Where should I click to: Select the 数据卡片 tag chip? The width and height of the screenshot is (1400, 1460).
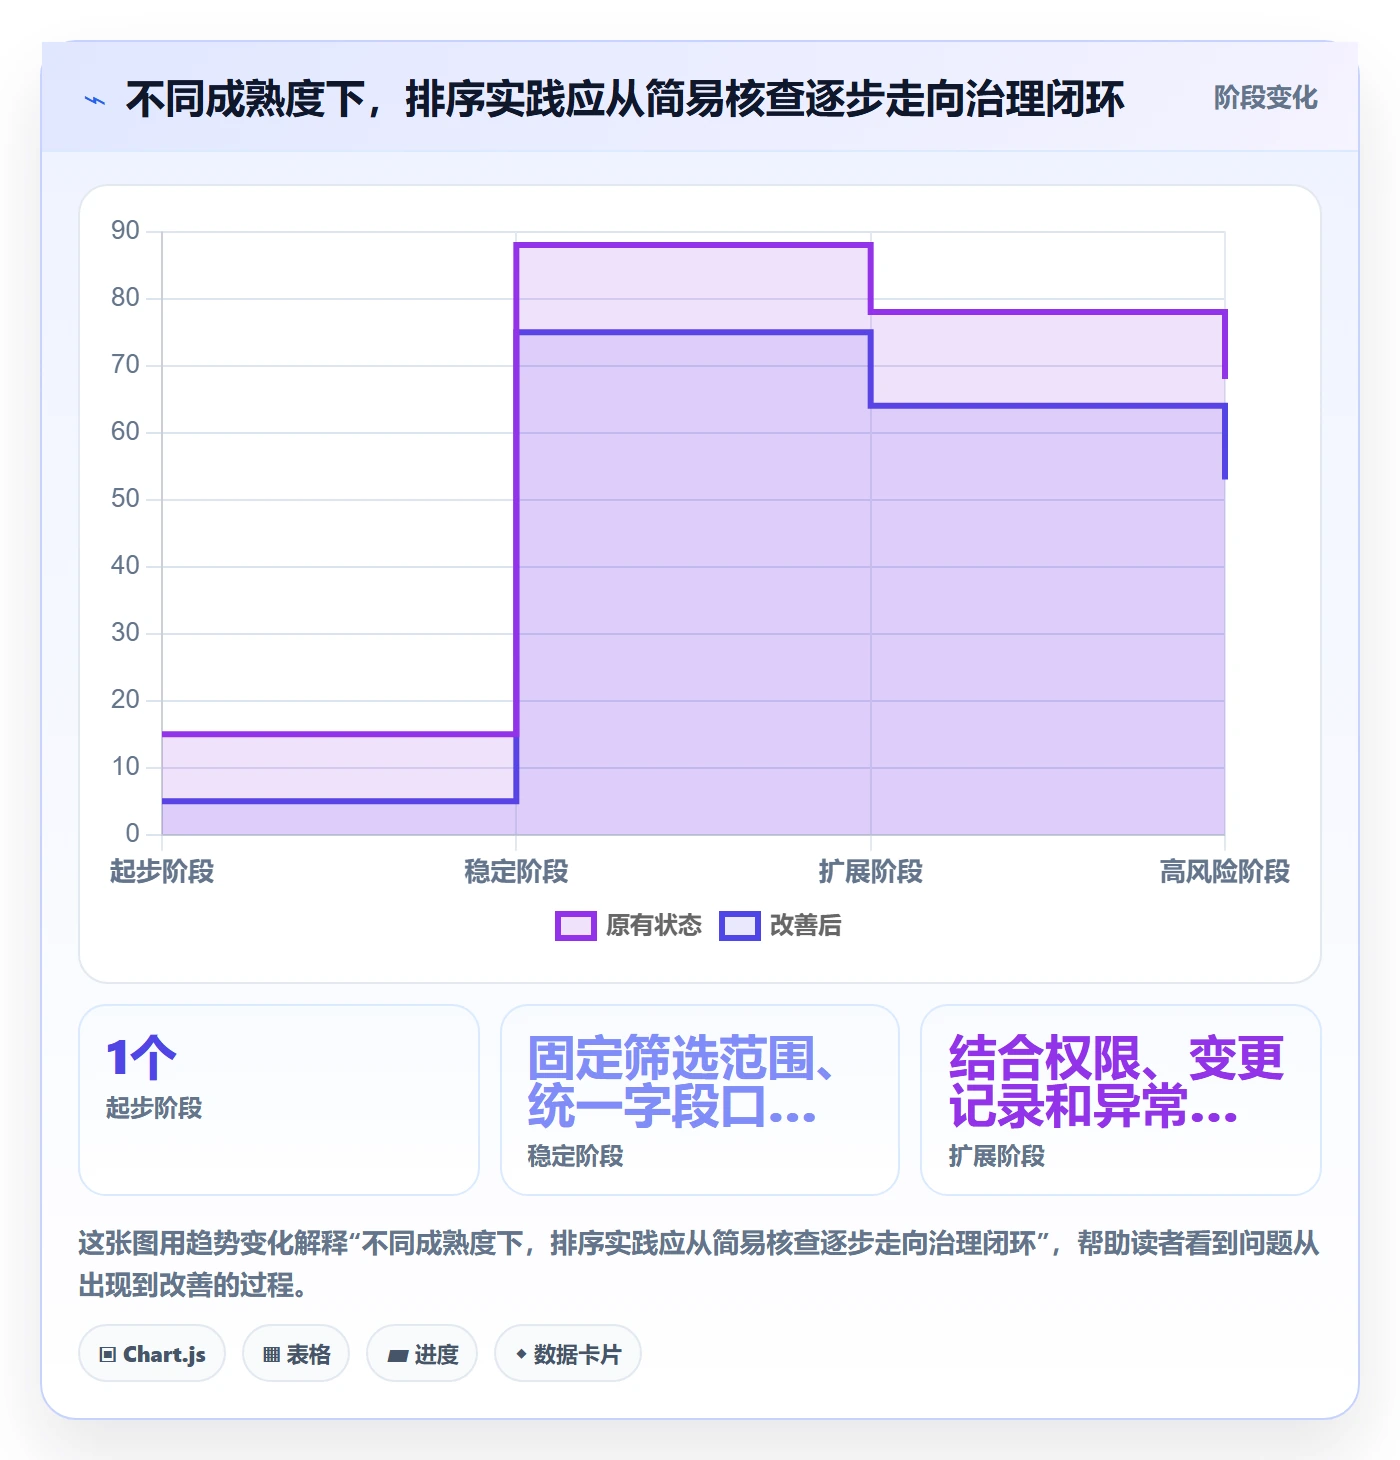(568, 1354)
